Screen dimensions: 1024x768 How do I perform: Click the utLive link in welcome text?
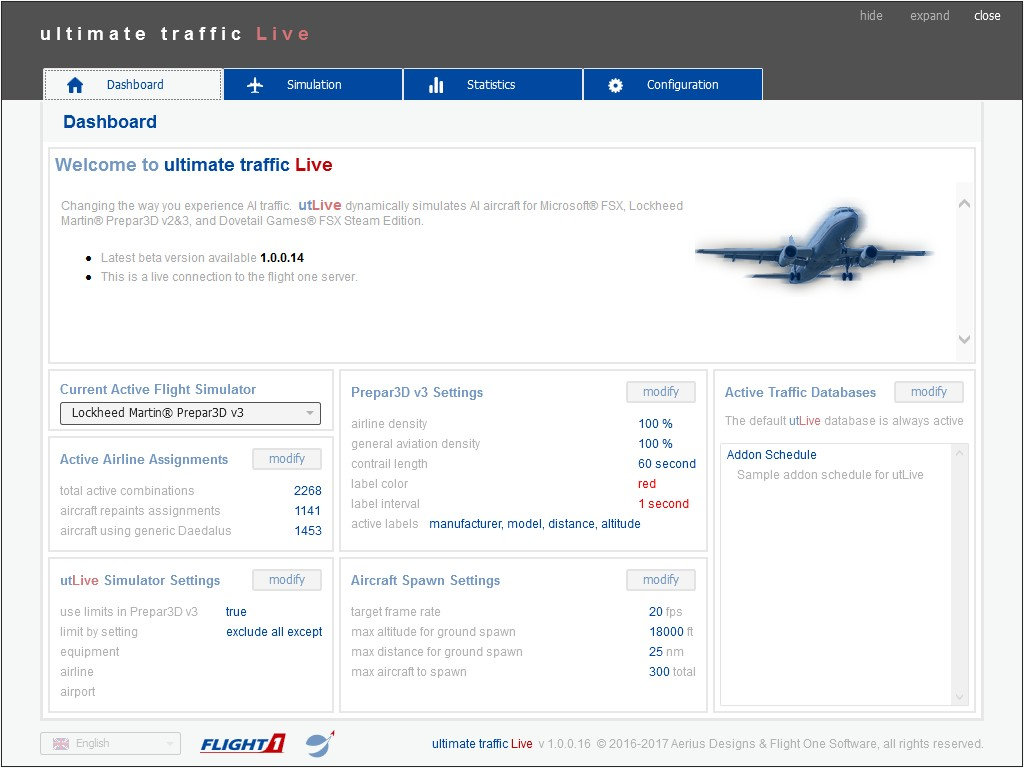pos(320,205)
